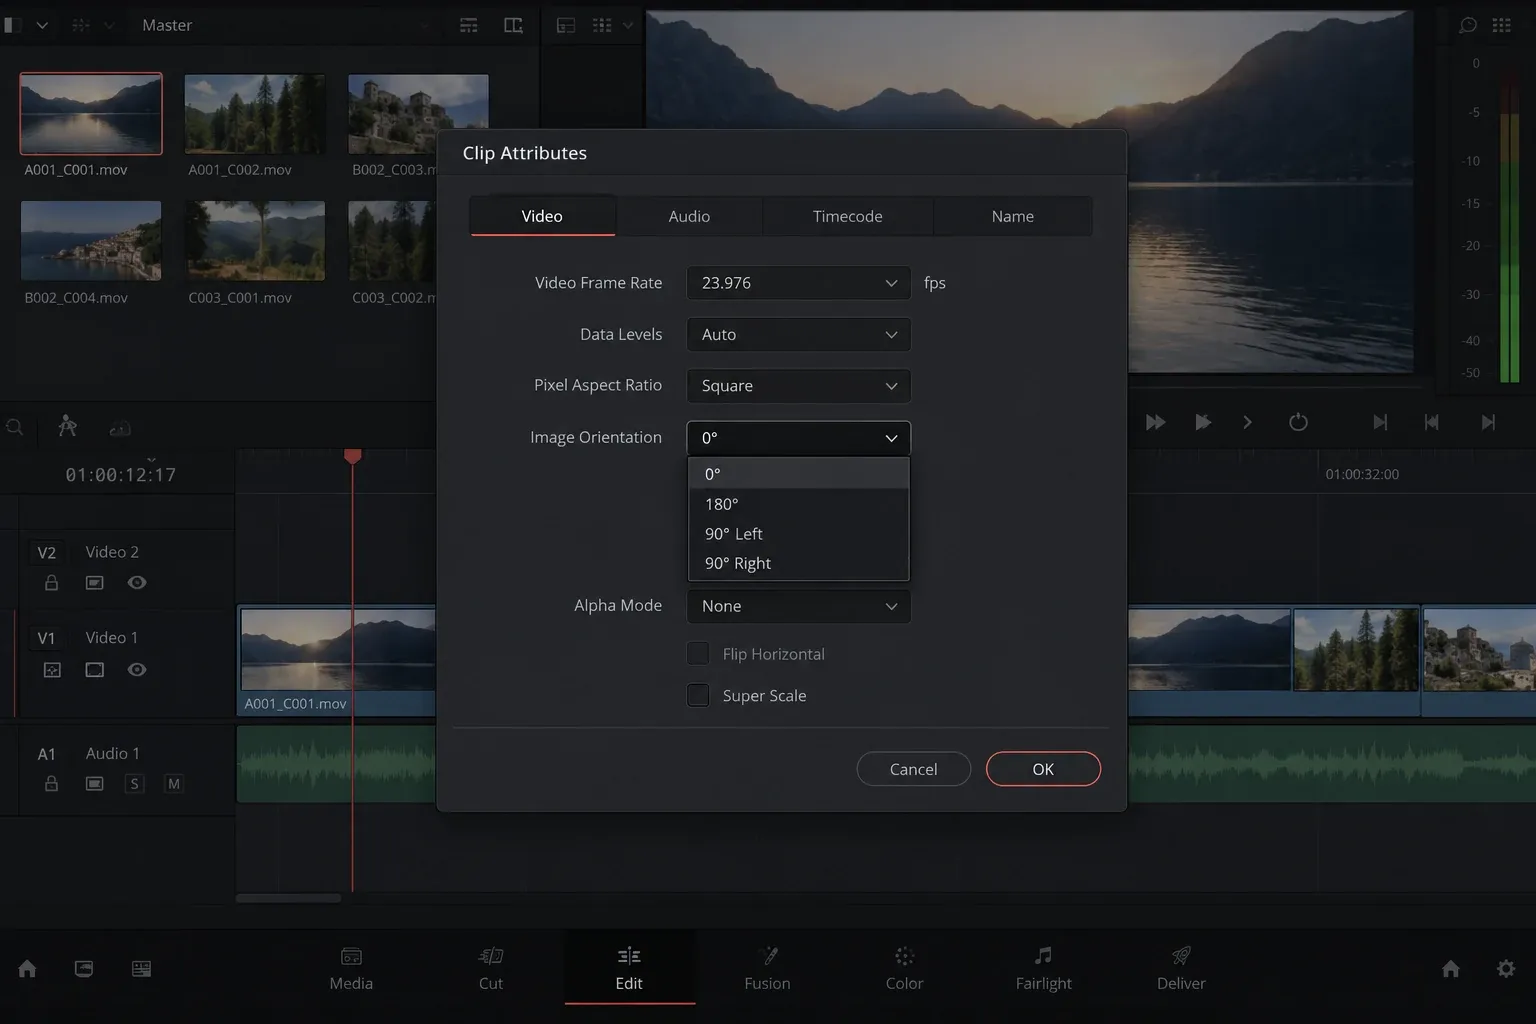The image size is (1536, 1024).
Task: Open project settings gear icon
Action: 1505,968
